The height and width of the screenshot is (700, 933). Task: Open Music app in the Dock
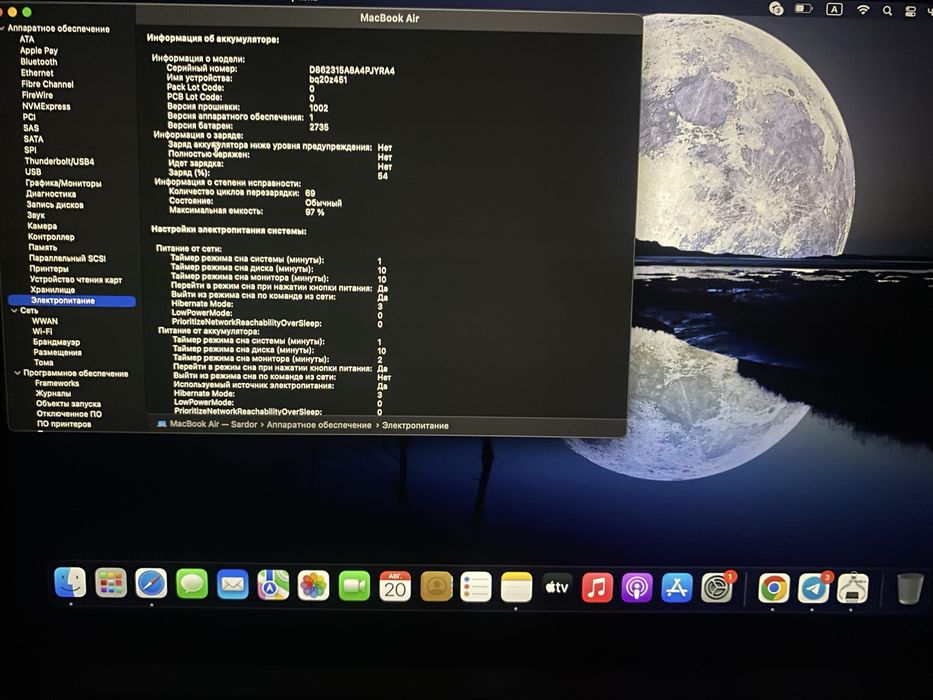click(597, 588)
